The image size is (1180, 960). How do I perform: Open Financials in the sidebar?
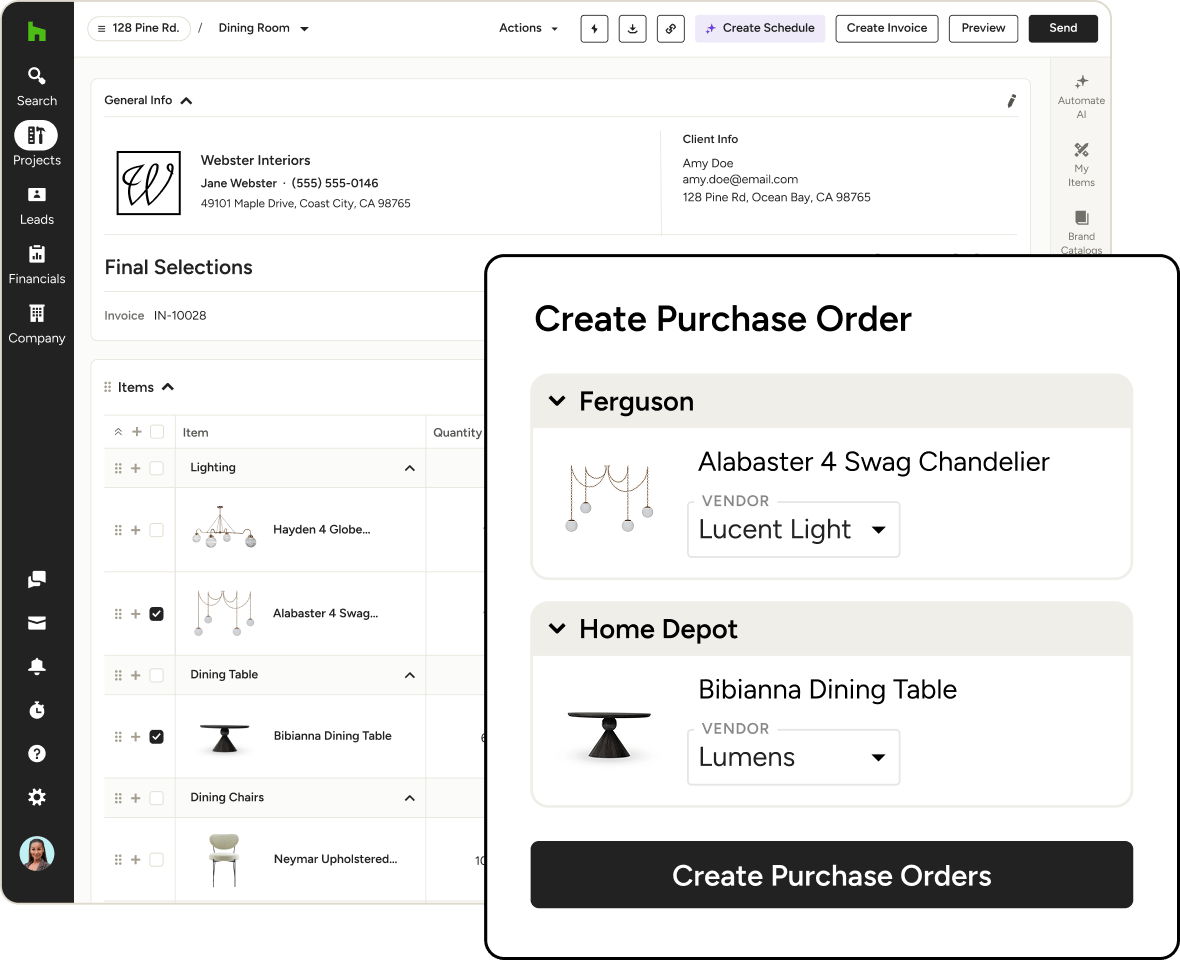(x=36, y=266)
